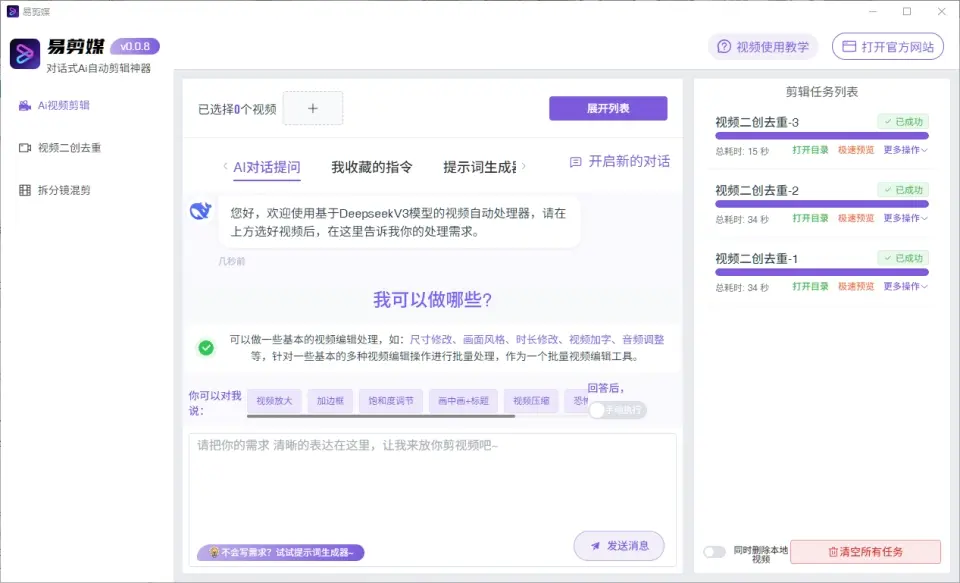Select the AI对话提问 tab
960x583 pixels.
coord(266,167)
